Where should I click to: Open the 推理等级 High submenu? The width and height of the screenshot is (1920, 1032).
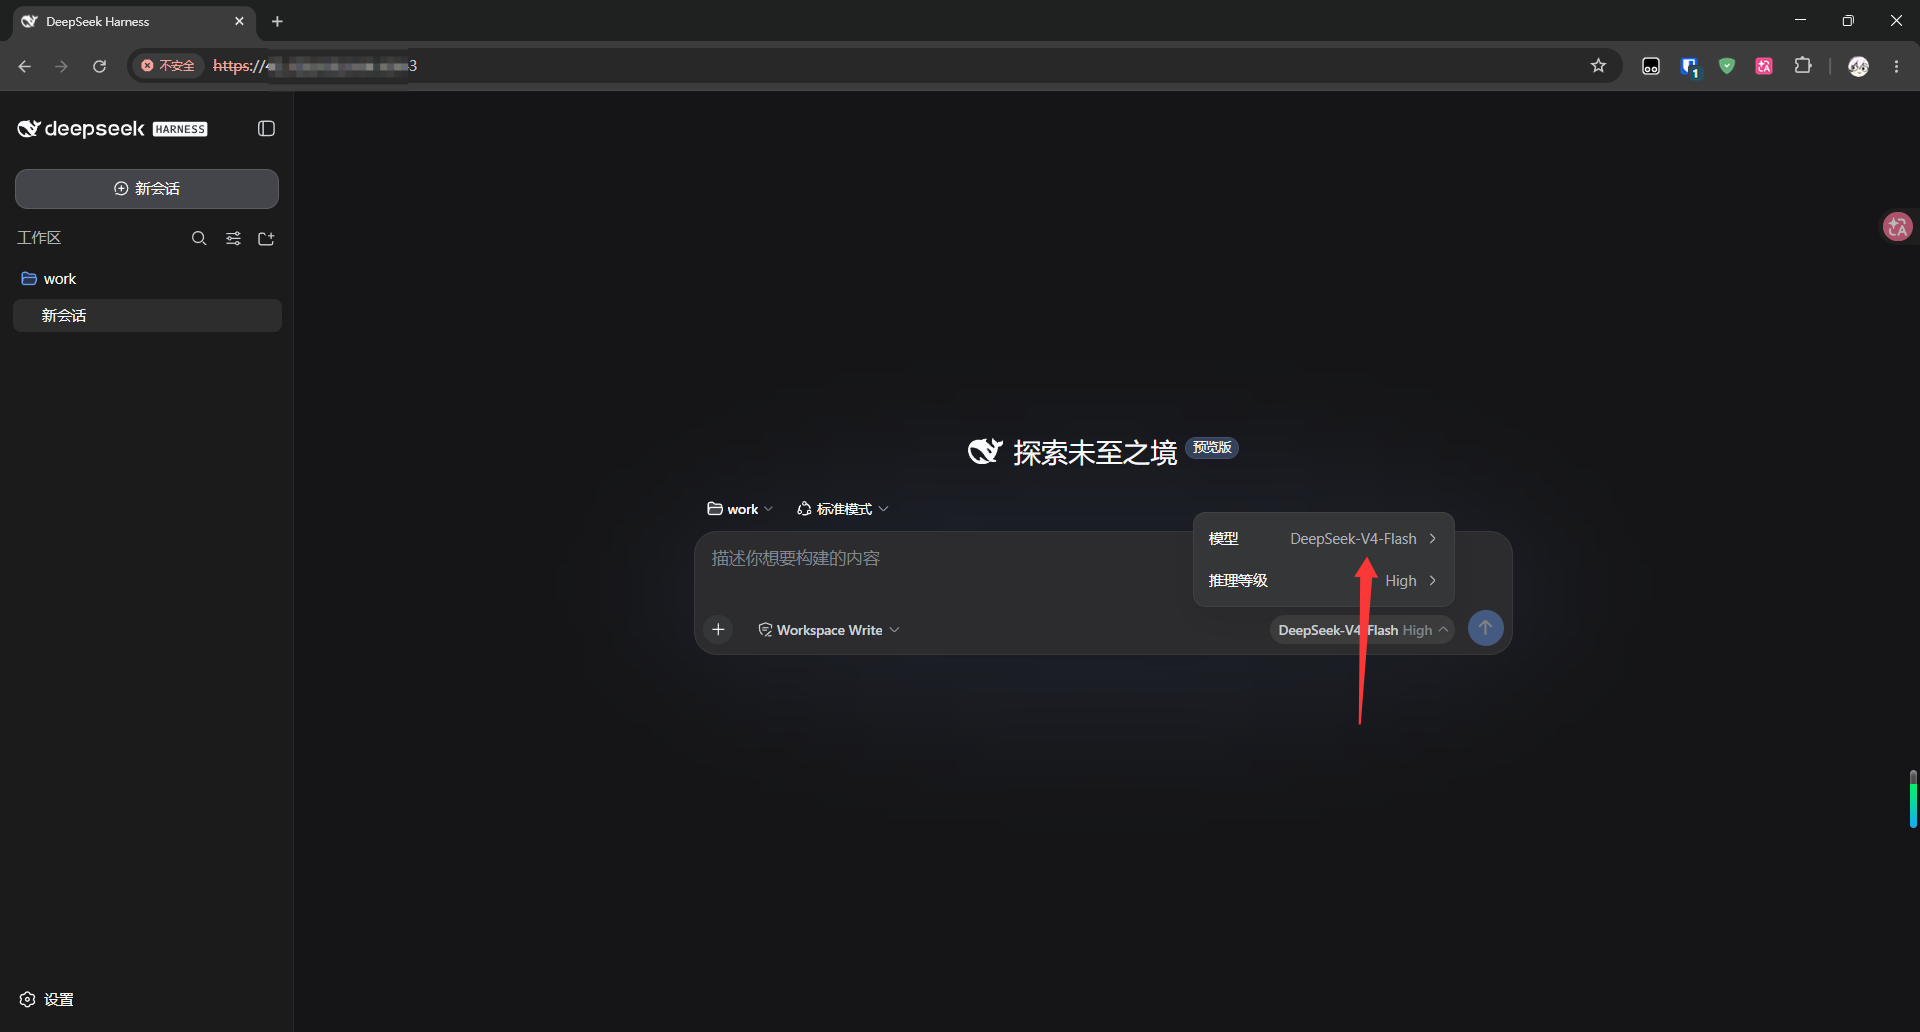(1323, 581)
